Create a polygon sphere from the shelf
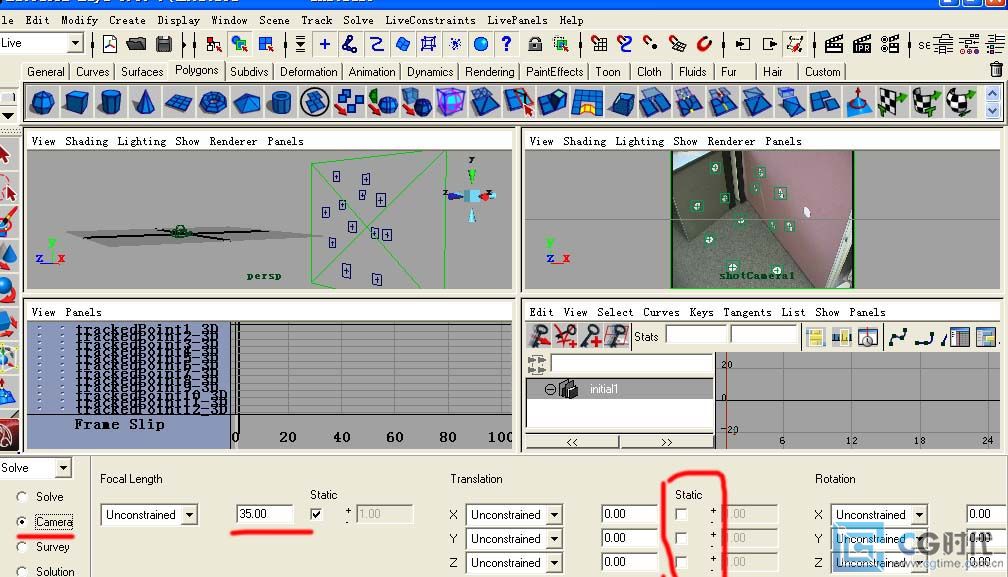 [x=43, y=102]
